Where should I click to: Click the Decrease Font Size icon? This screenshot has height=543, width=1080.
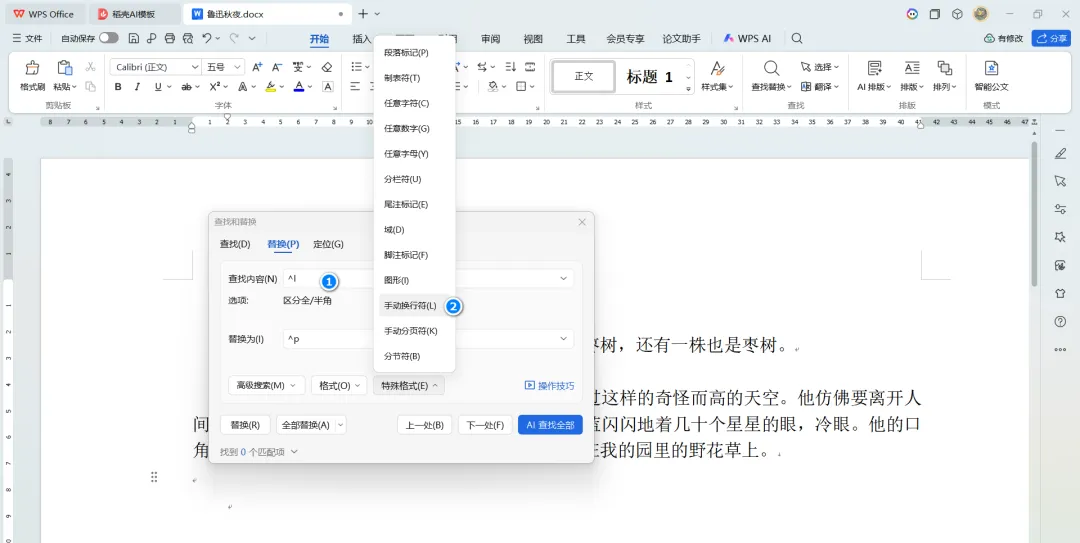(277, 67)
